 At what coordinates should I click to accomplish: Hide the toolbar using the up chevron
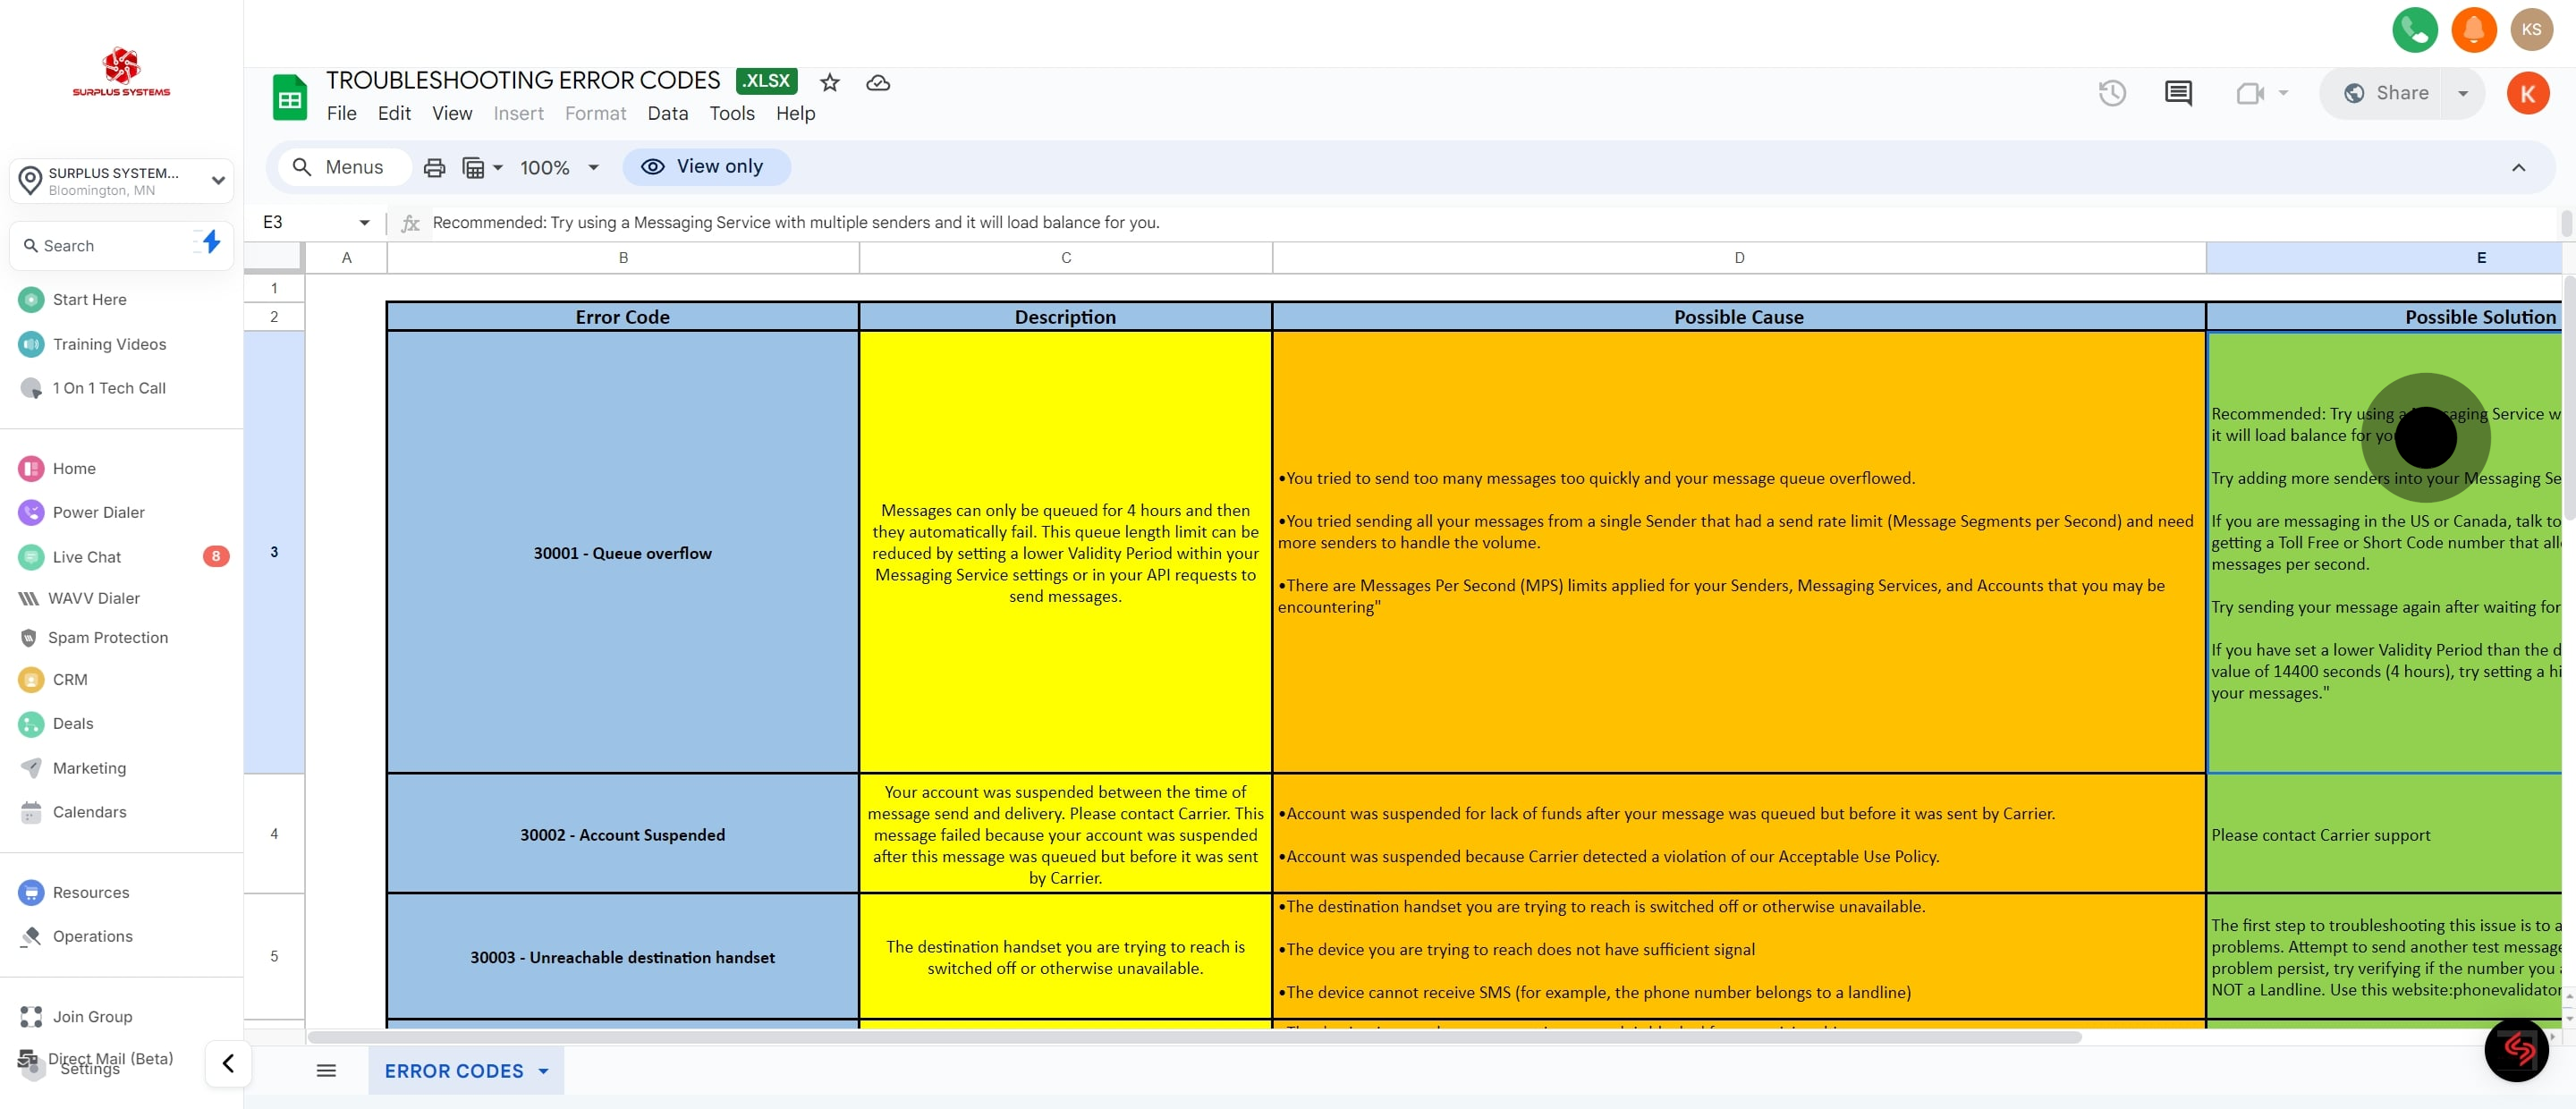point(2518,167)
